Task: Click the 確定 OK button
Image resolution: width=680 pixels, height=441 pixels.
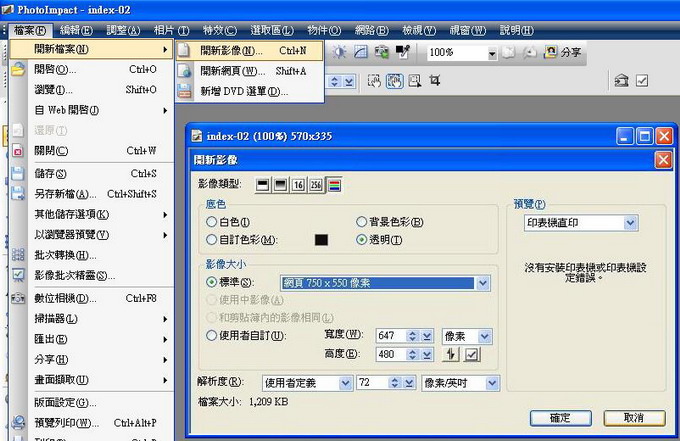Action: [560, 418]
